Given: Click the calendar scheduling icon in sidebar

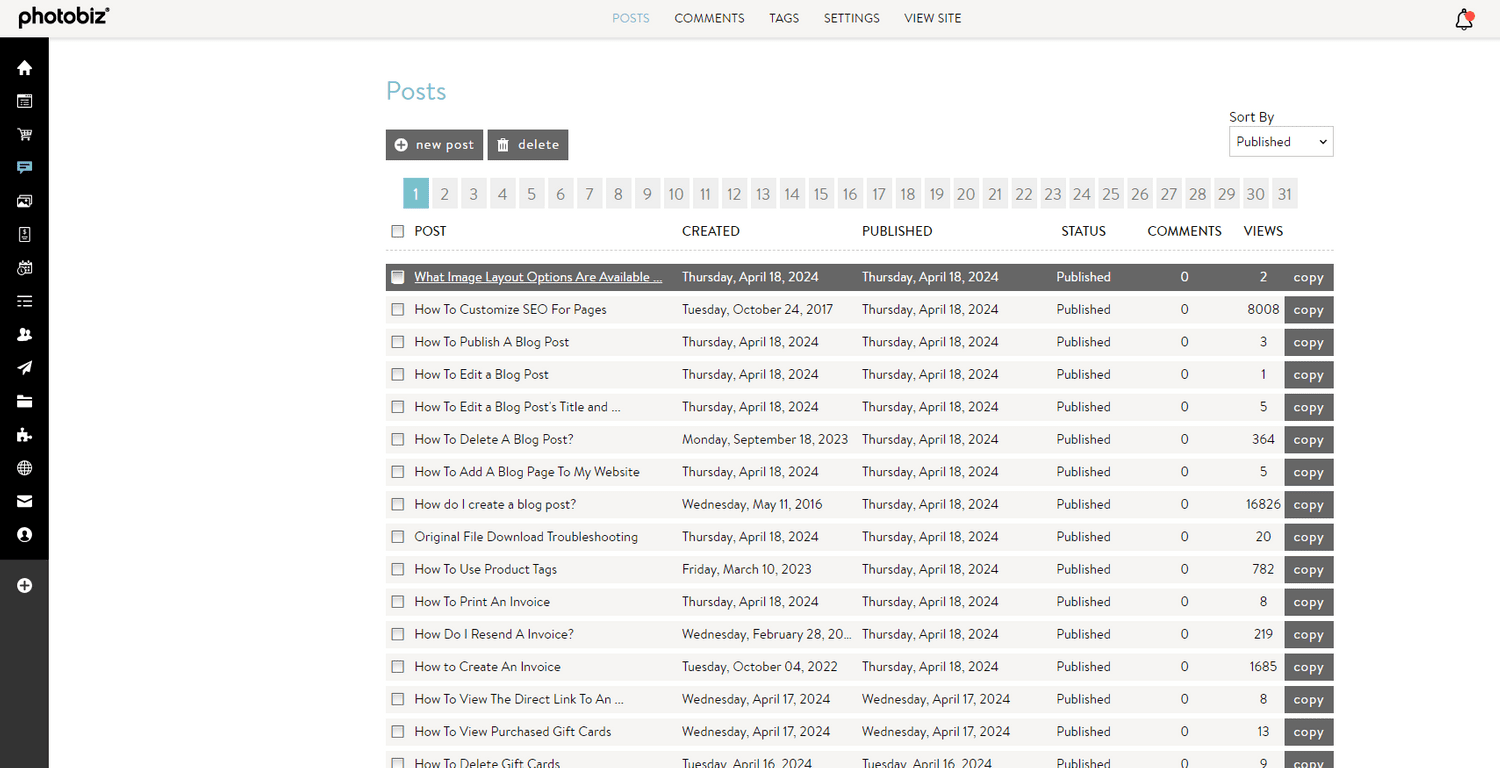Looking at the screenshot, I should point(24,268).
